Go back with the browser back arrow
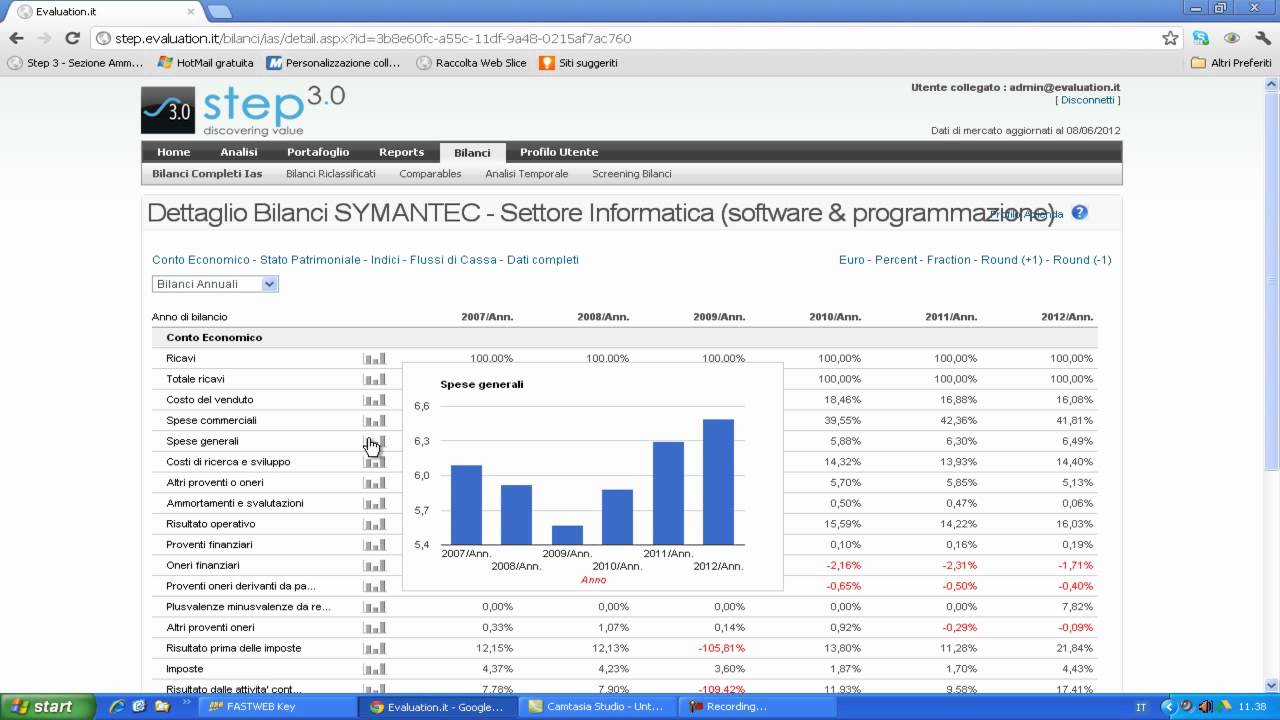Image resolution: width=1280 pixels, height=720 pixels. pos(16,38)
